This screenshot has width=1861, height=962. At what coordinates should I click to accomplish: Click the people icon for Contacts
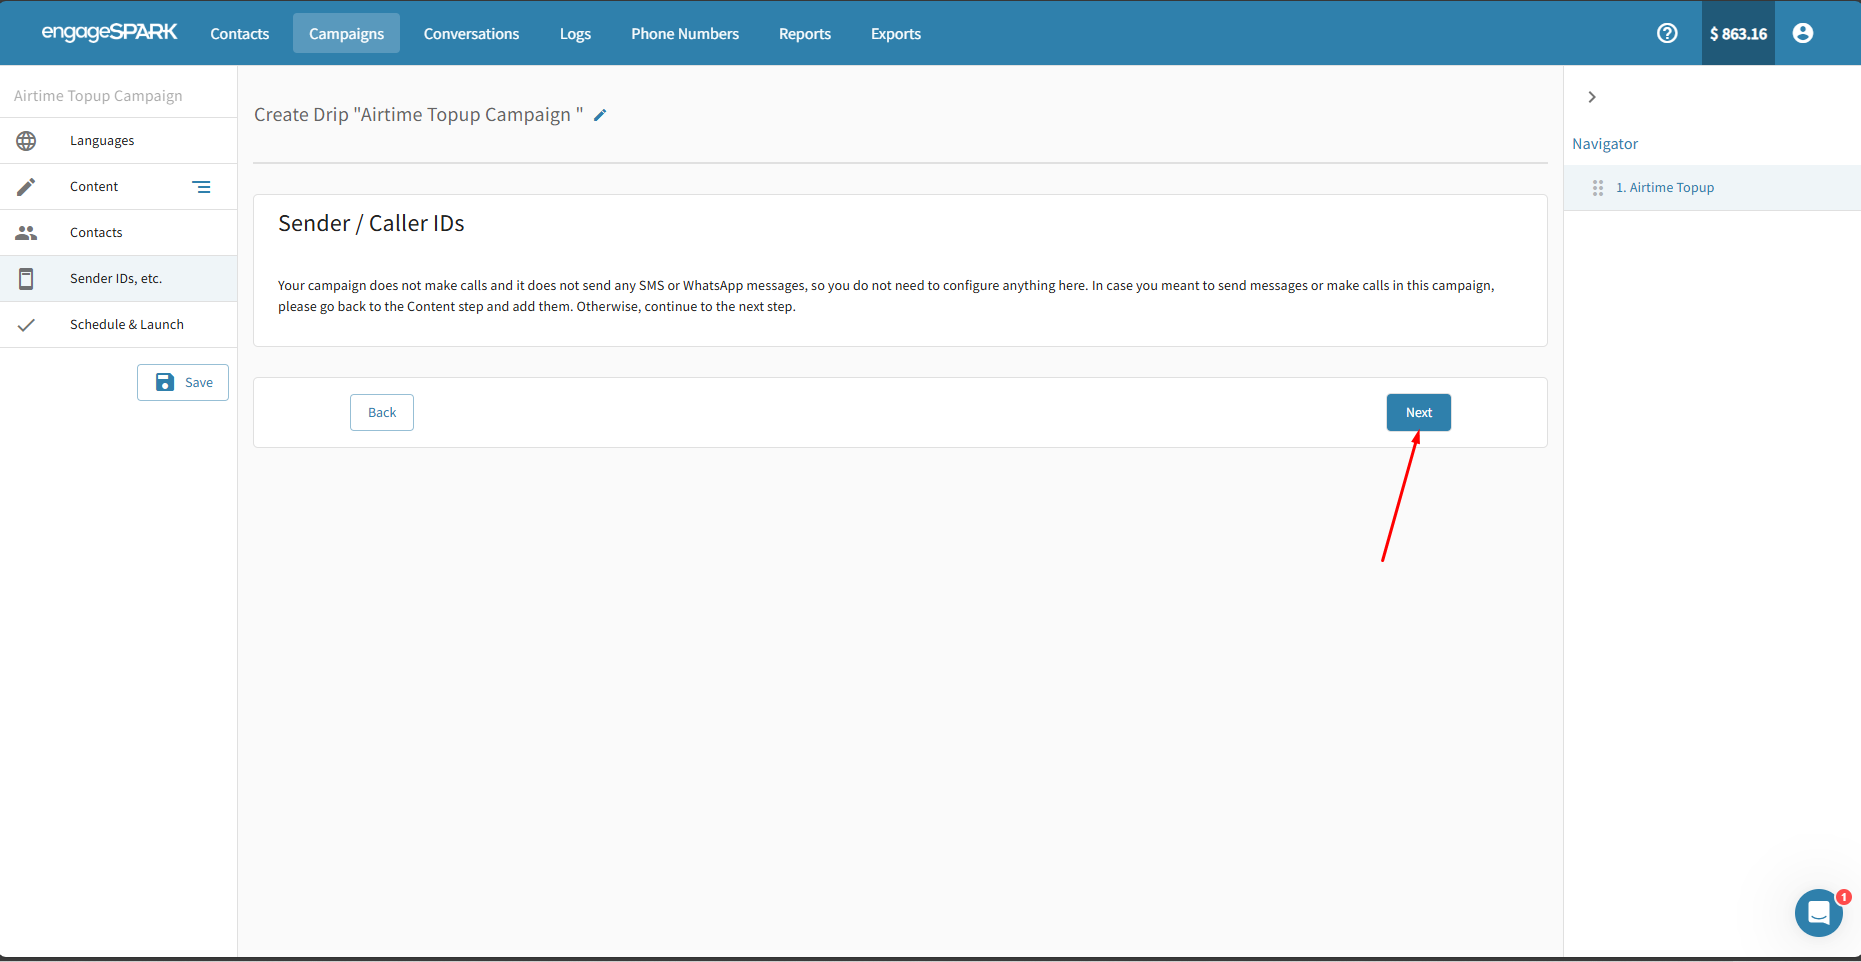(26, 233)
